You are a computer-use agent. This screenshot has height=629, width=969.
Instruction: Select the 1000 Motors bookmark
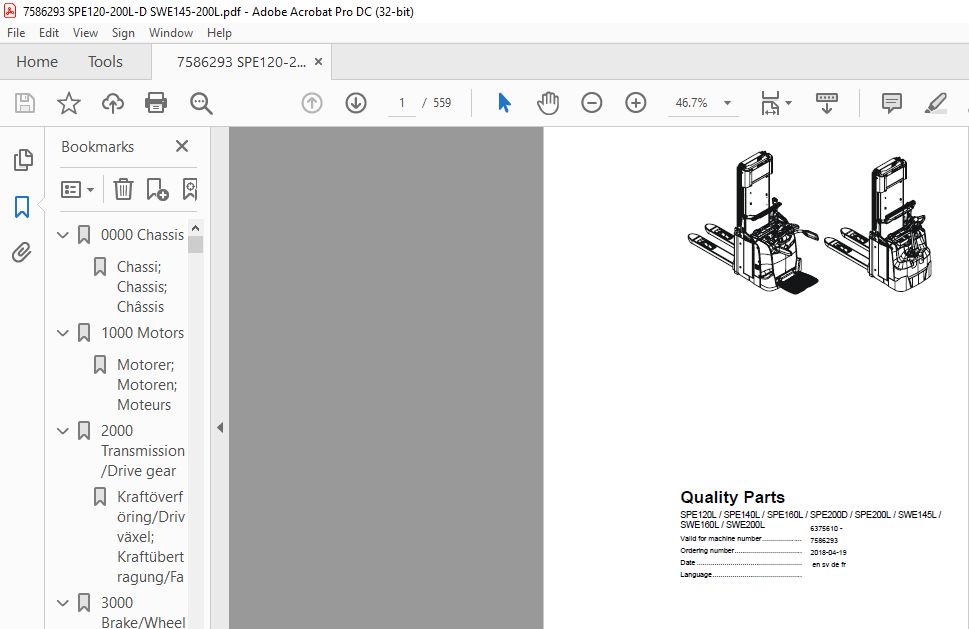(x=143, y=333)
